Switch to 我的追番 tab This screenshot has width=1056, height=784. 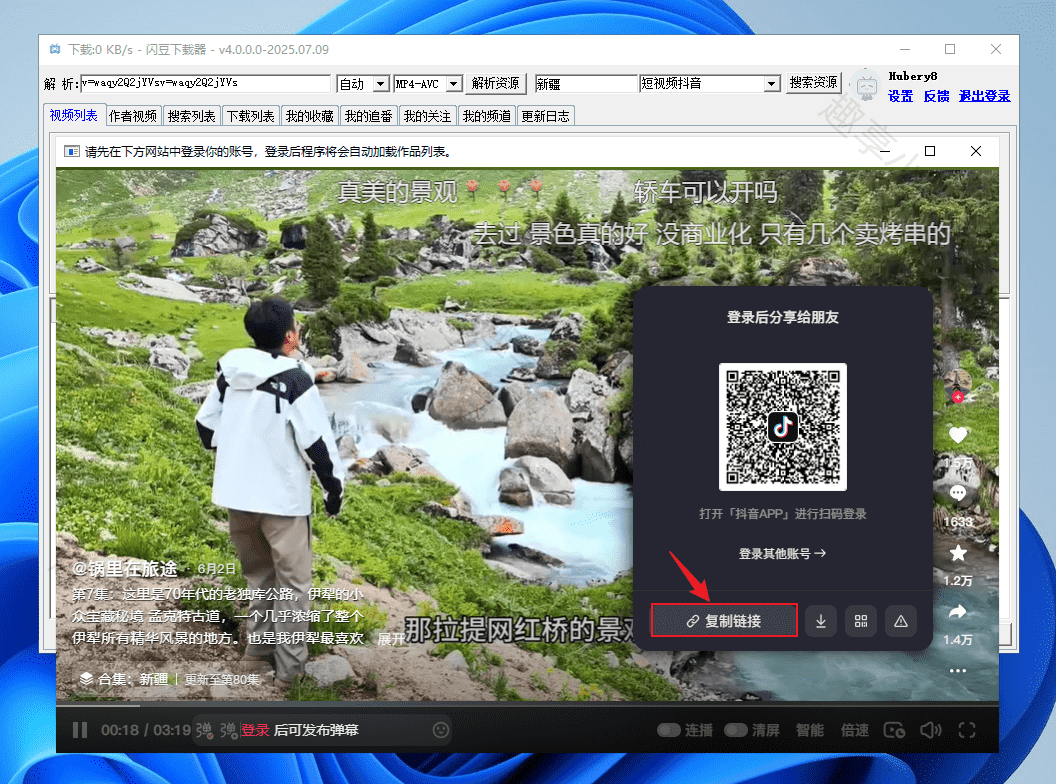click(x=368, y=116)
